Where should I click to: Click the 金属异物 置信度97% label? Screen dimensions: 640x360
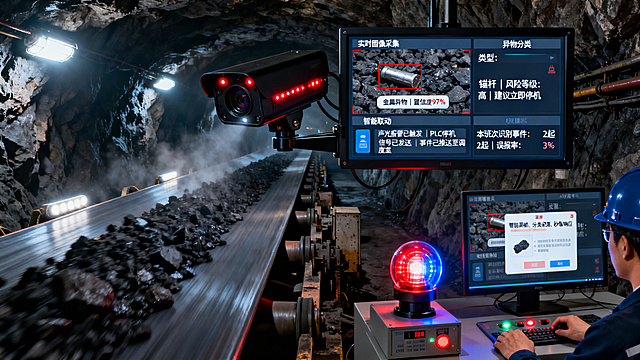[x=413, y=102]
